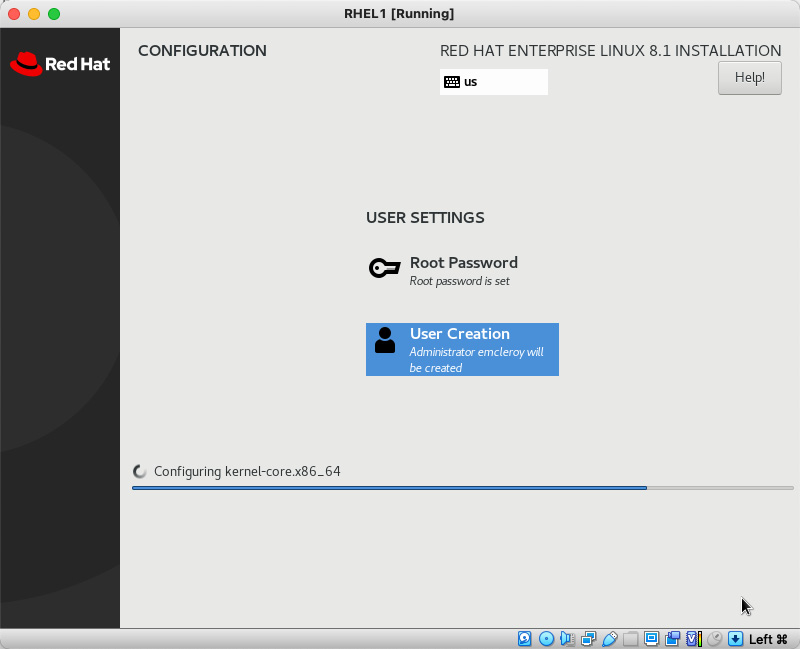Viewport: 800px width, 649px height.
Task: Click the recording status icon
Action: [x=672, y=639]
